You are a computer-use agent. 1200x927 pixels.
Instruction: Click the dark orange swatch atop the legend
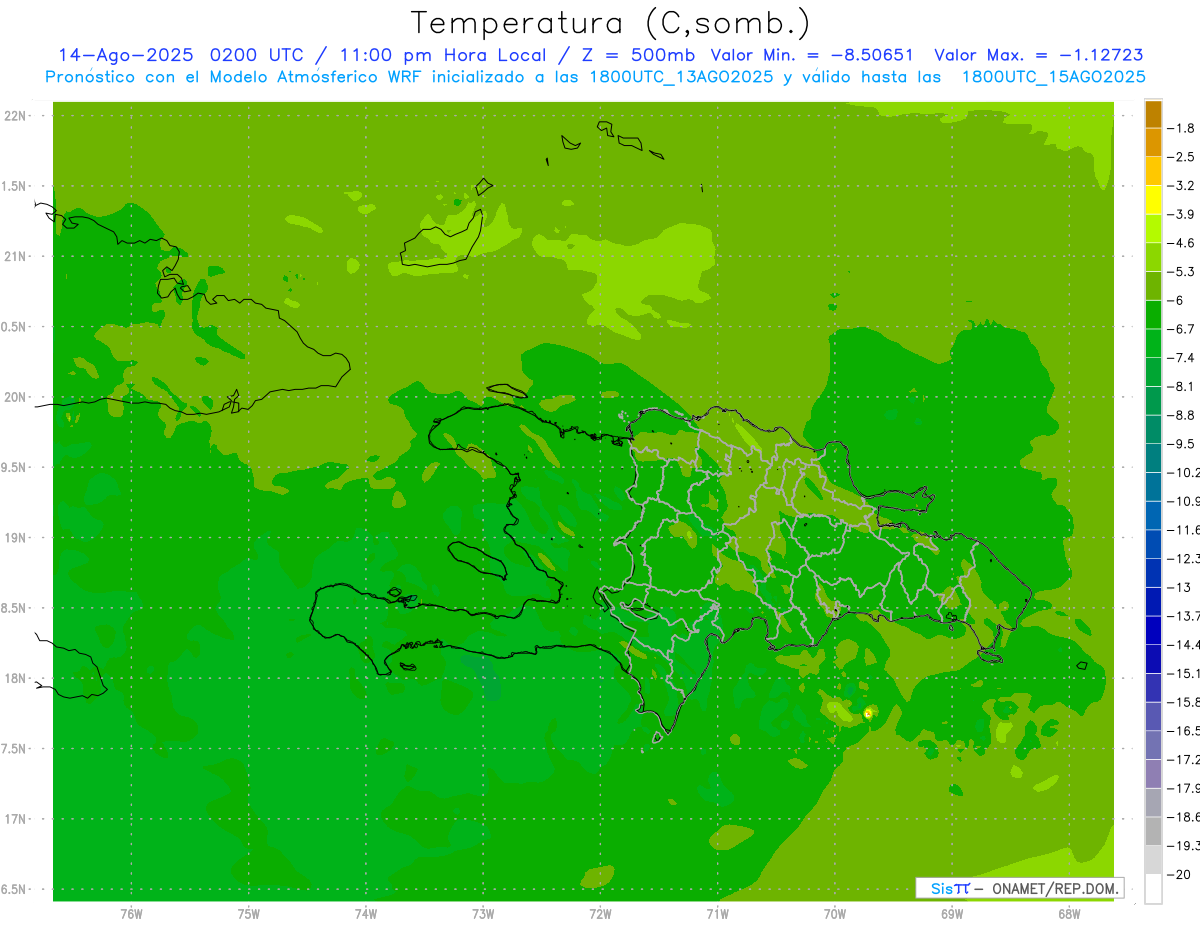1153,114
